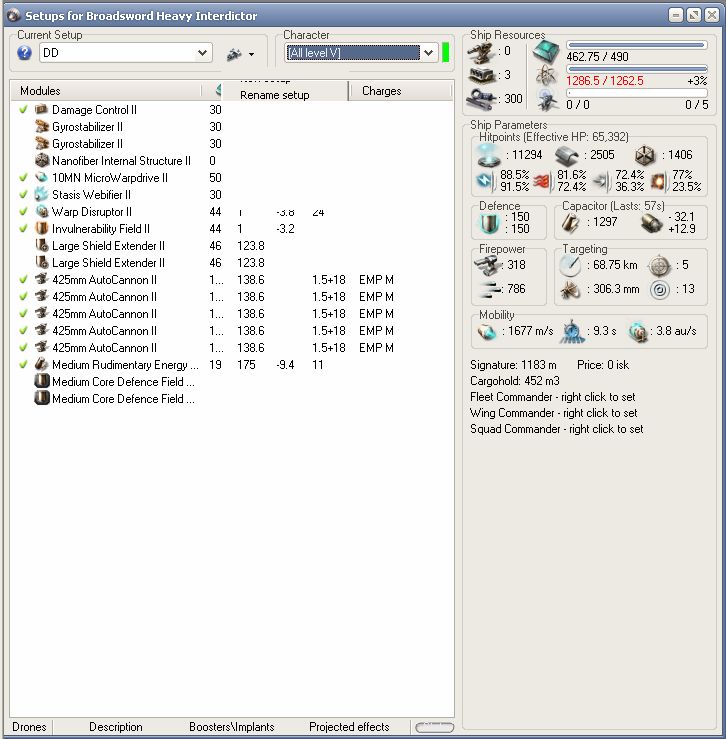The height and width of the screenshot is (739, 726).
Task: Click the max velocity icon
Action: (x=487, y=331)
